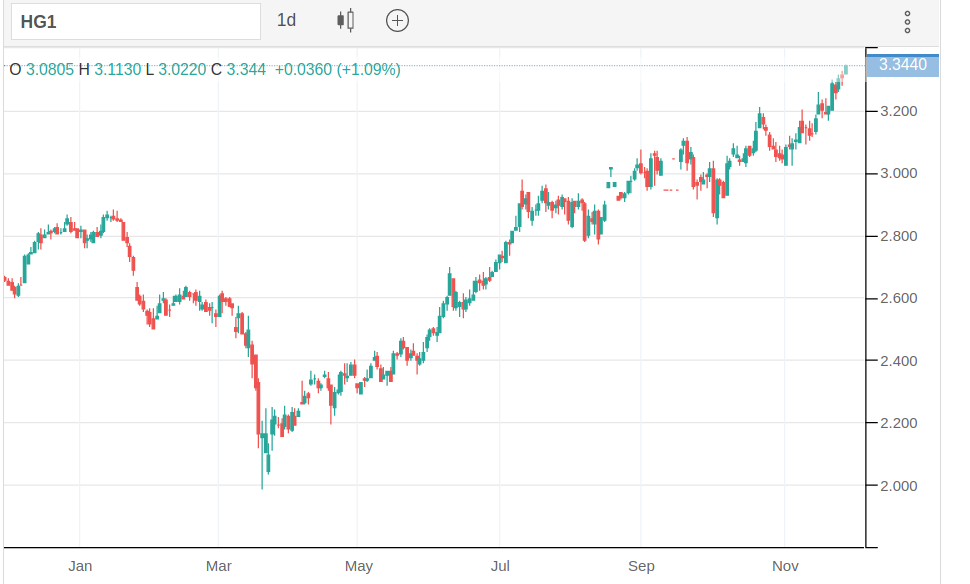Open the 1d interval selector
This screenshot has width=970, height=584.
pyautogui.click(x=287, y=20)
